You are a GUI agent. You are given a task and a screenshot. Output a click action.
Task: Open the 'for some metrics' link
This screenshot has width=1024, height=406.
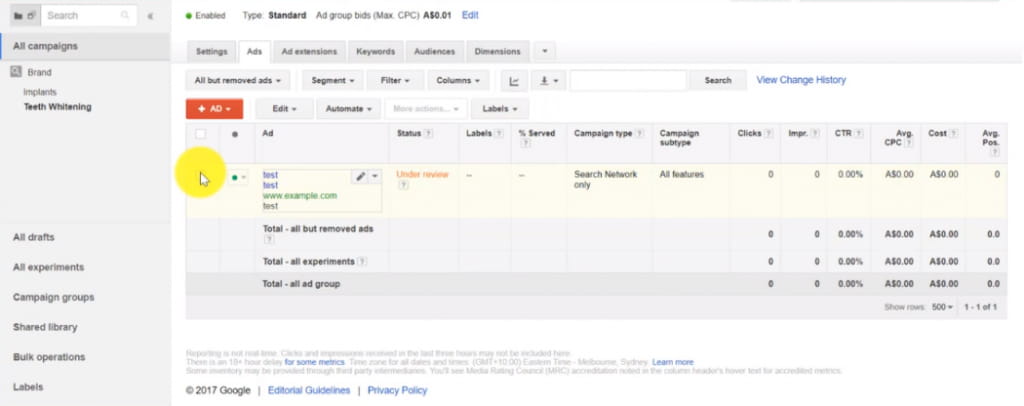coord(314,362)
